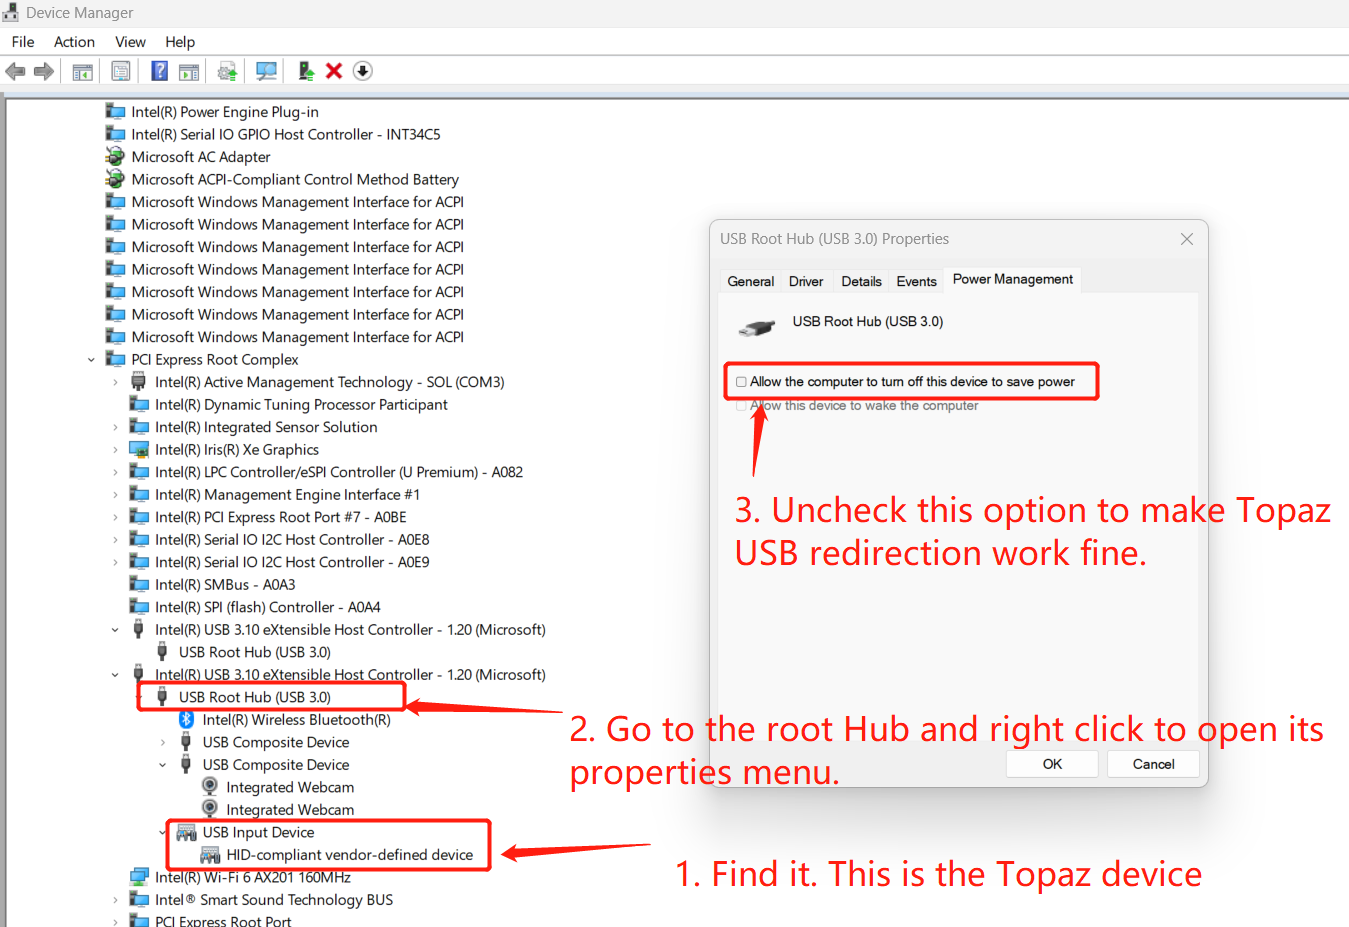Image resolution: width=1349 pixels, height=927 pixels.
Task: Click Cancel in the Properties dialog
Action: point(1153,764)
